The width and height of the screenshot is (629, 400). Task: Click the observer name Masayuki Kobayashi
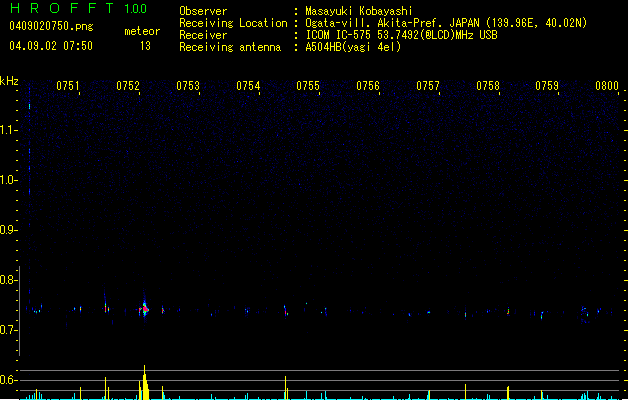click(x=359, y=11)
